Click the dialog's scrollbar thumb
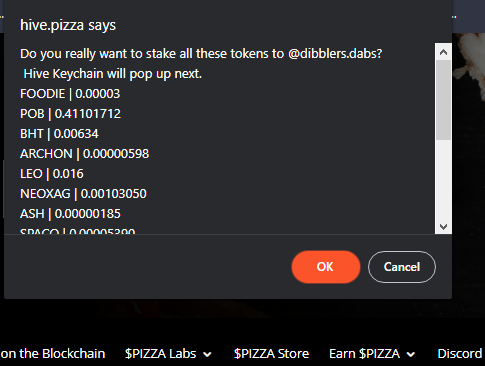485x366 pixels. point(443,100)
